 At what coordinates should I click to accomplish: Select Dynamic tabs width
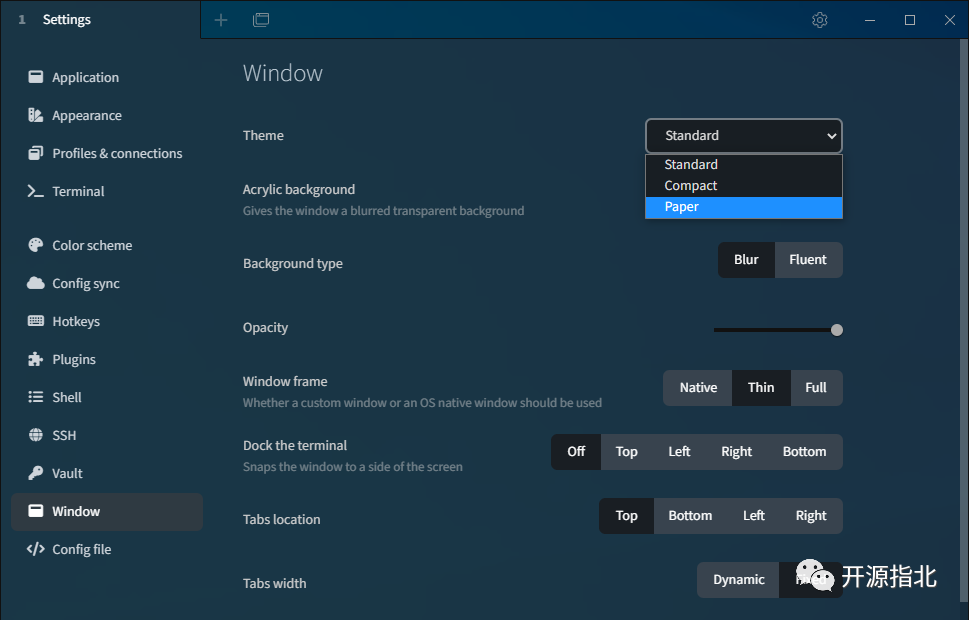(x=738, y=580)
